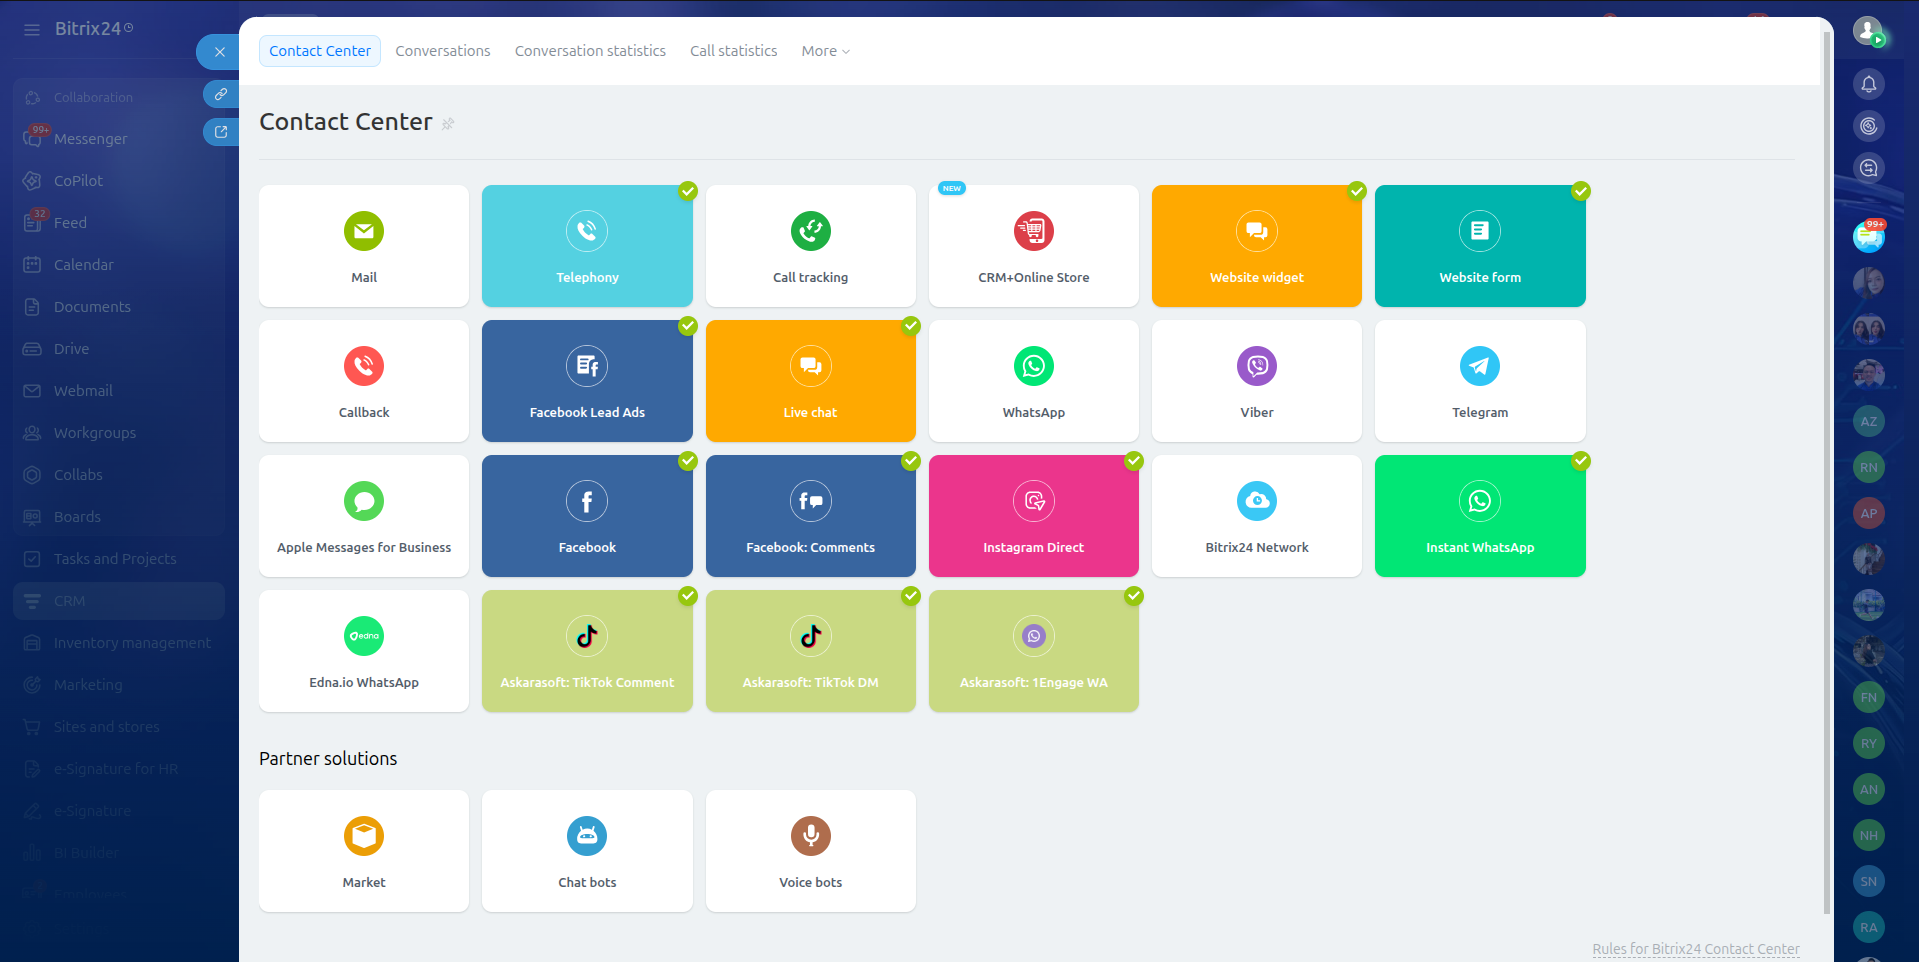This screenshot has width=1919, height=962.
Task: Open Inventory management in the sidebar
Action: 119,643
